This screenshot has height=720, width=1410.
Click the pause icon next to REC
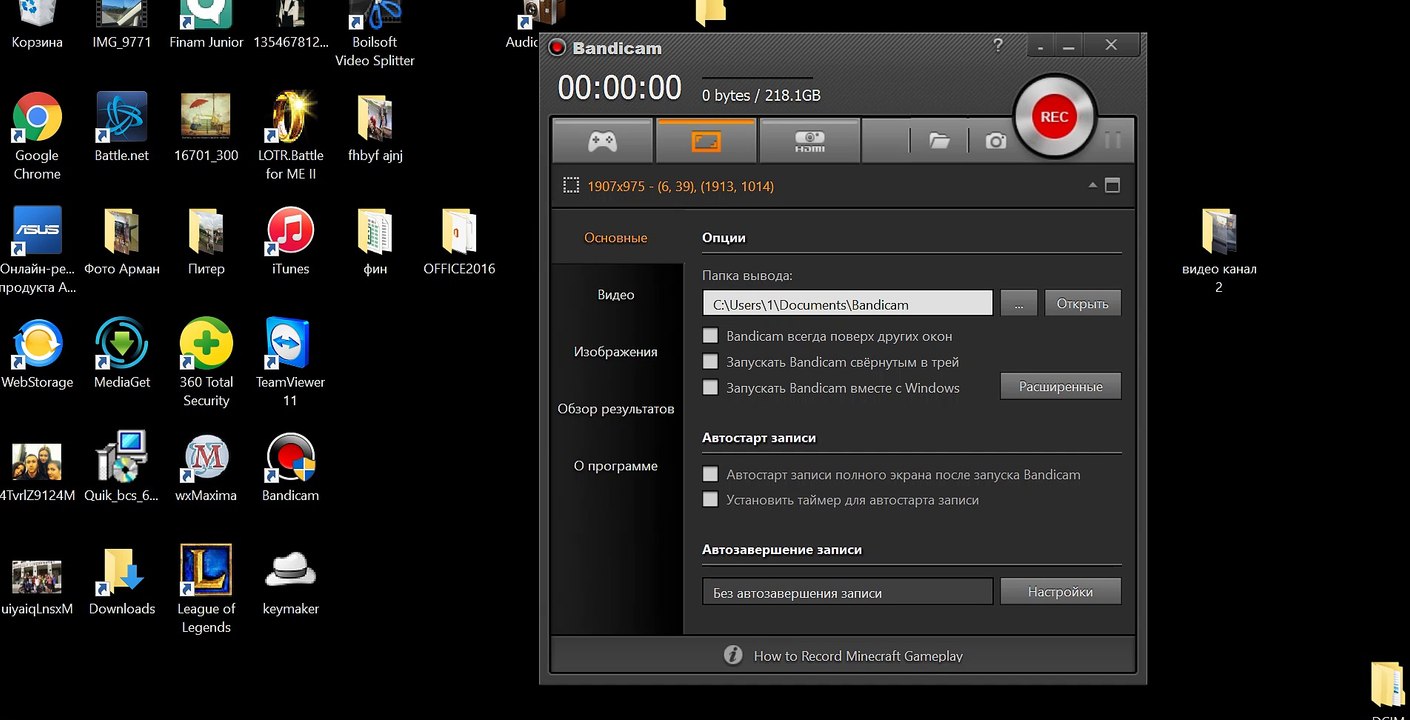[1113, 141]
